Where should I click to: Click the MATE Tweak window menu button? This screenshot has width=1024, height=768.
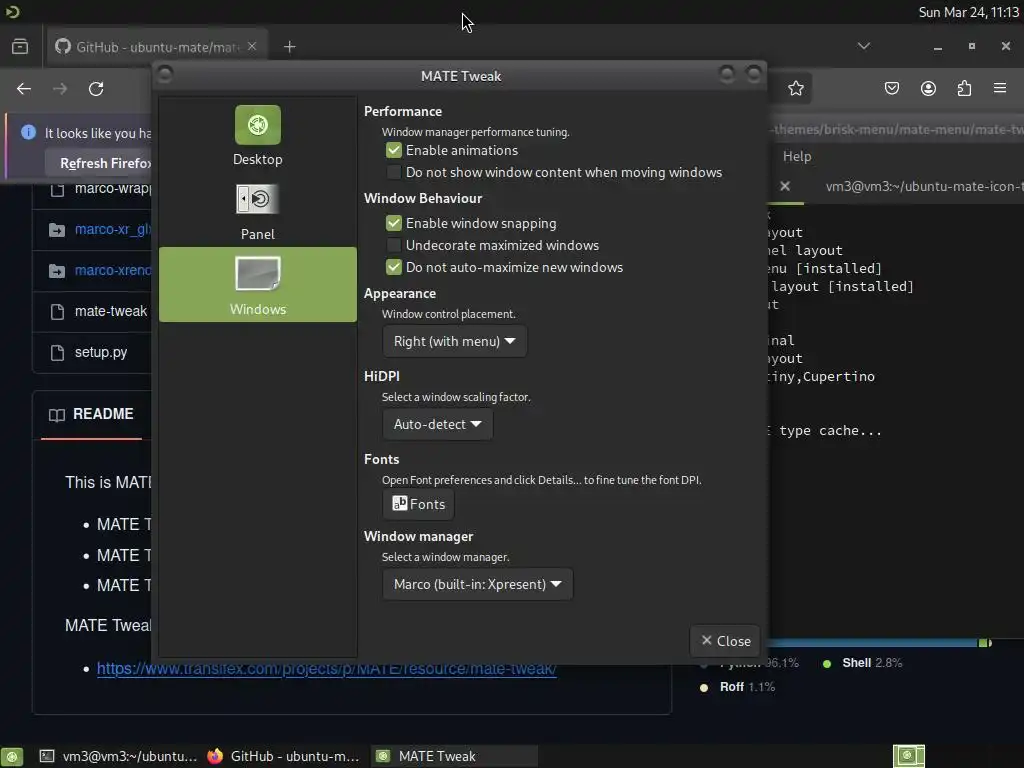click(x=165, y=74)
